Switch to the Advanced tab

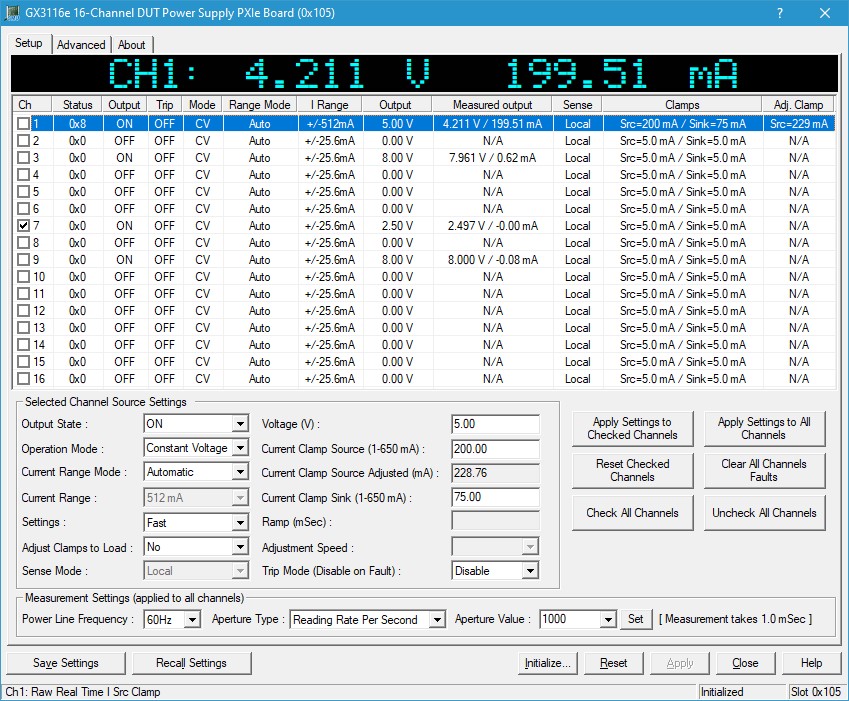[x=81, y=45]
